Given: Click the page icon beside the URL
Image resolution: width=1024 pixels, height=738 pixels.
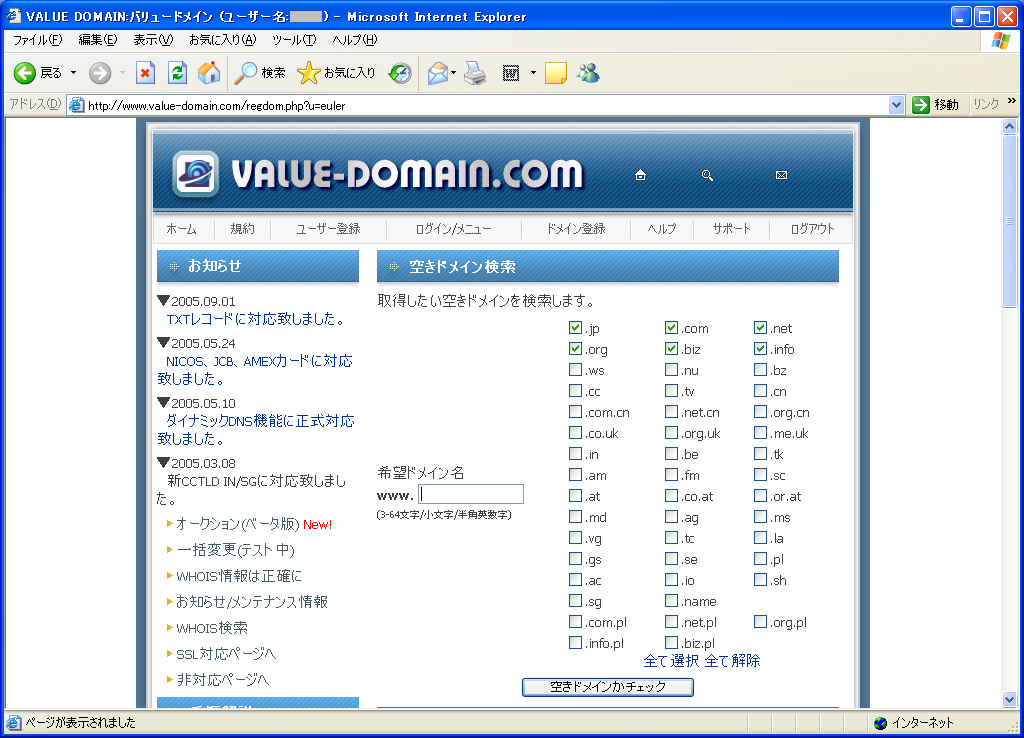Looking at the screenshot, I should tap(76, 105).
